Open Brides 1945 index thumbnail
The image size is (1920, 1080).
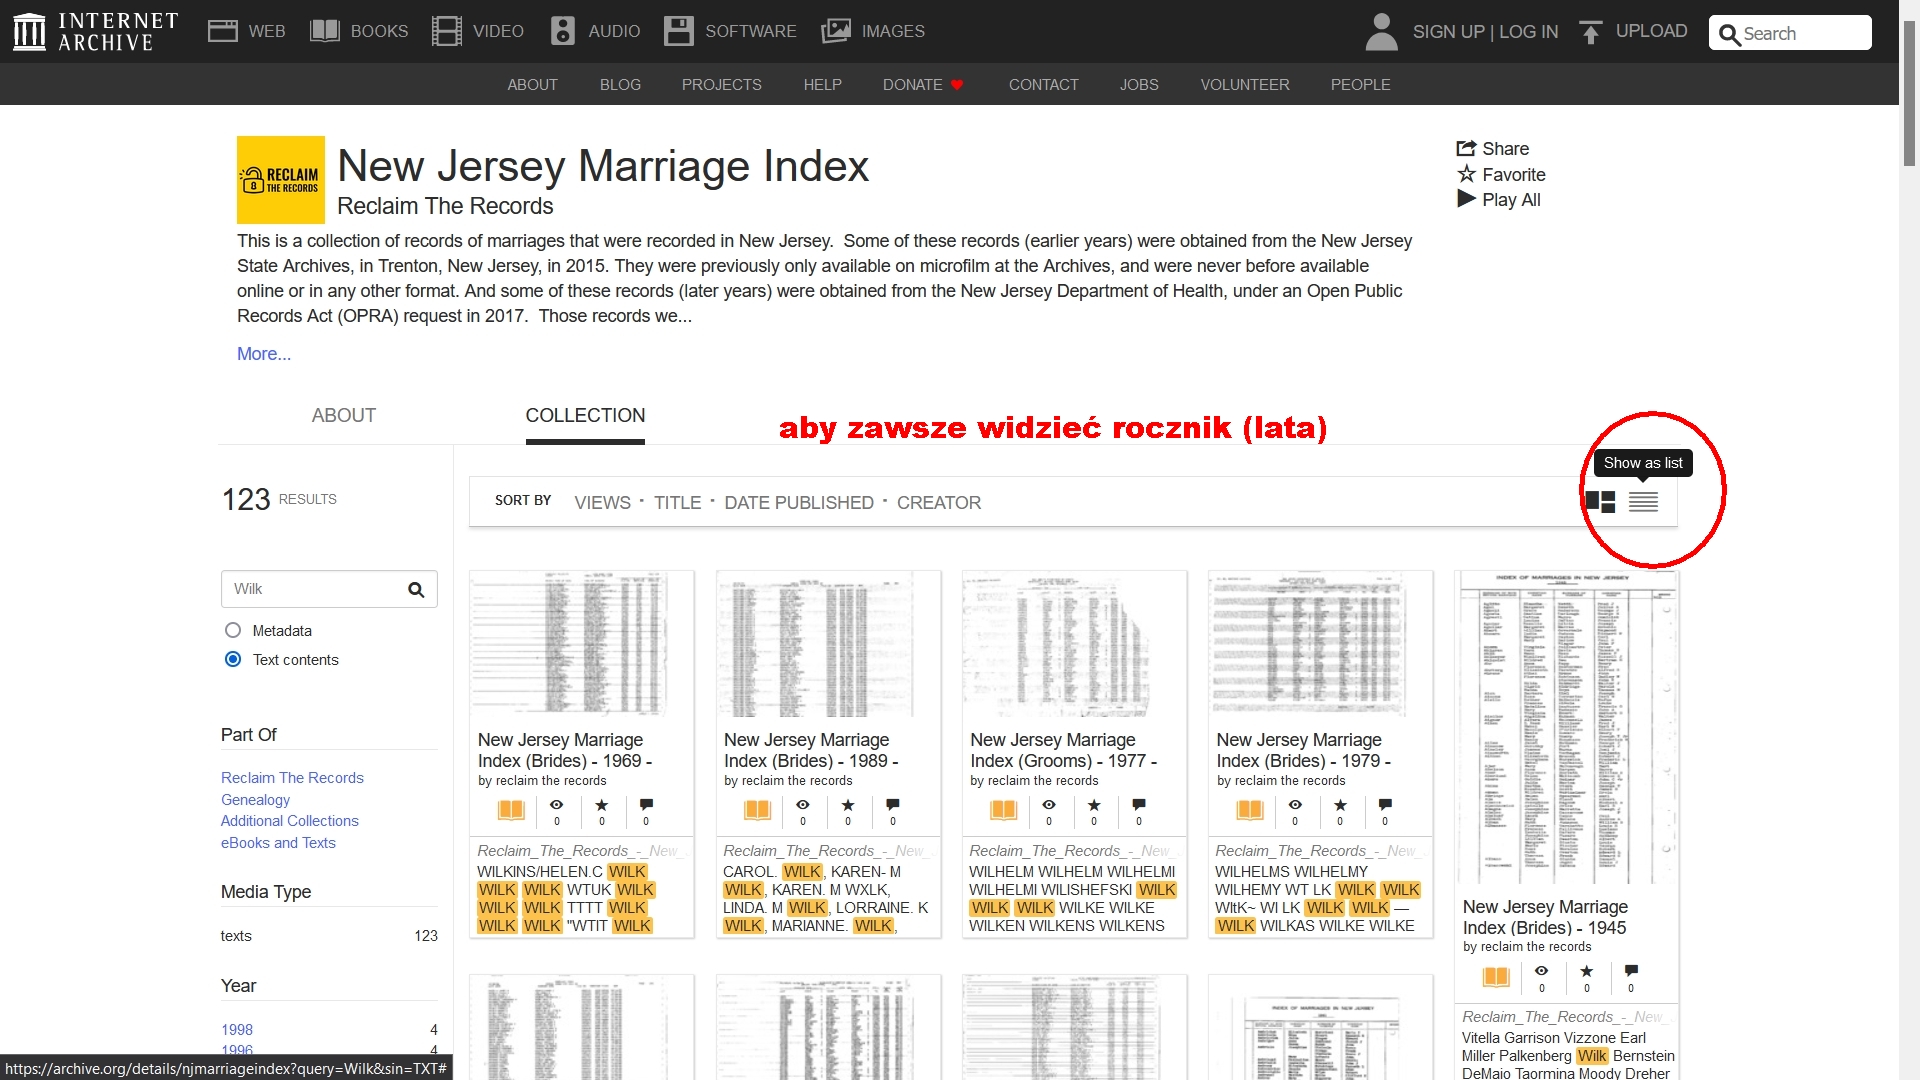1566,728
